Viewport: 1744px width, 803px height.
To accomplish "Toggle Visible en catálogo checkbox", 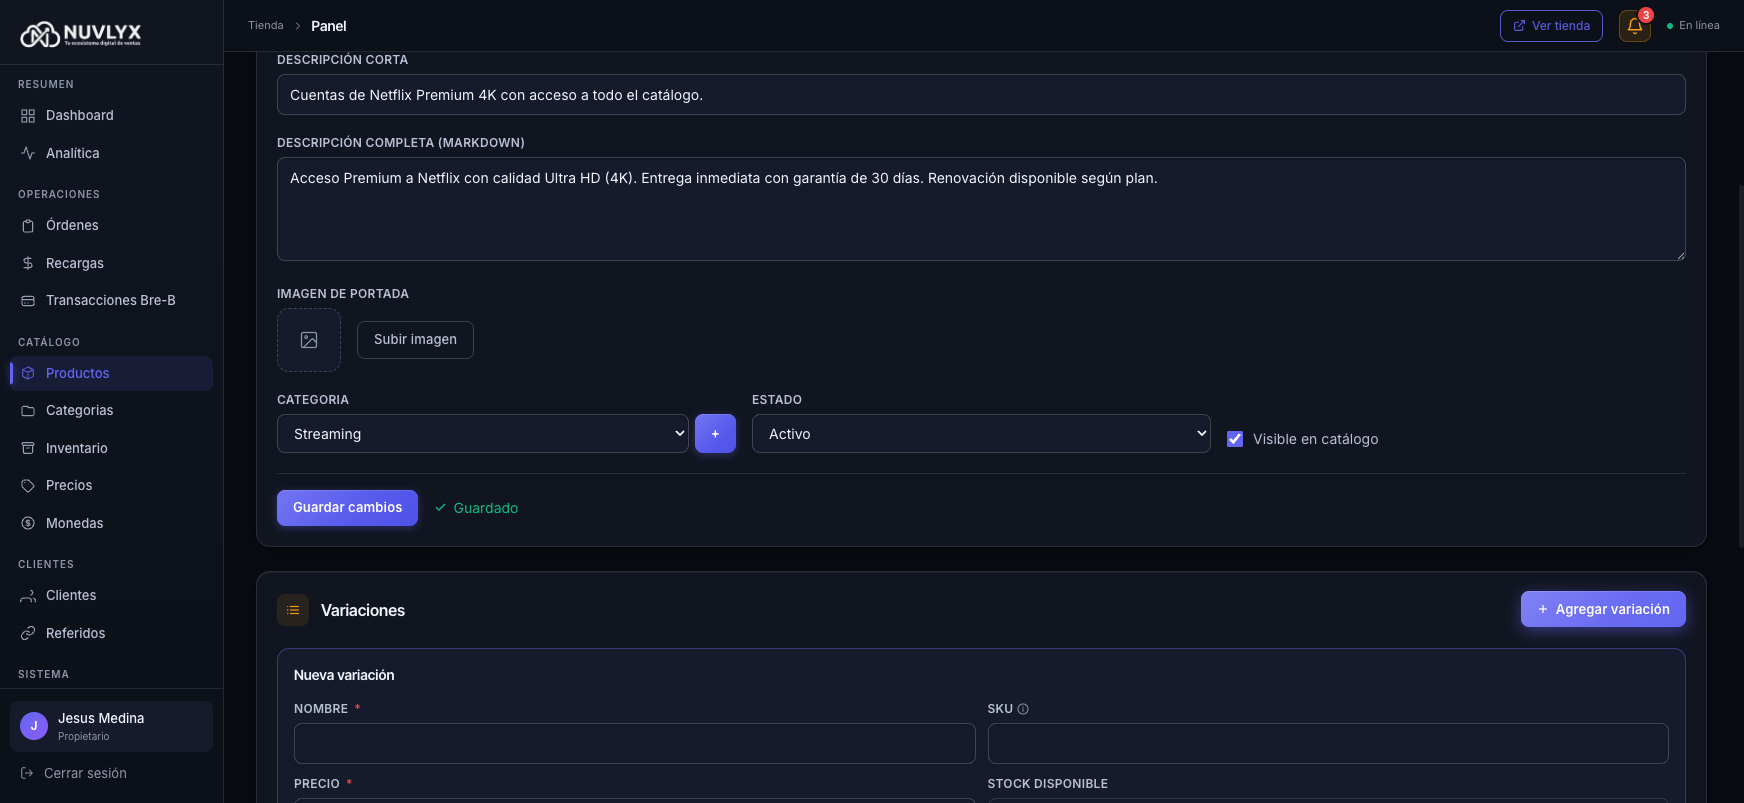I will click(x=1235, y=439).
